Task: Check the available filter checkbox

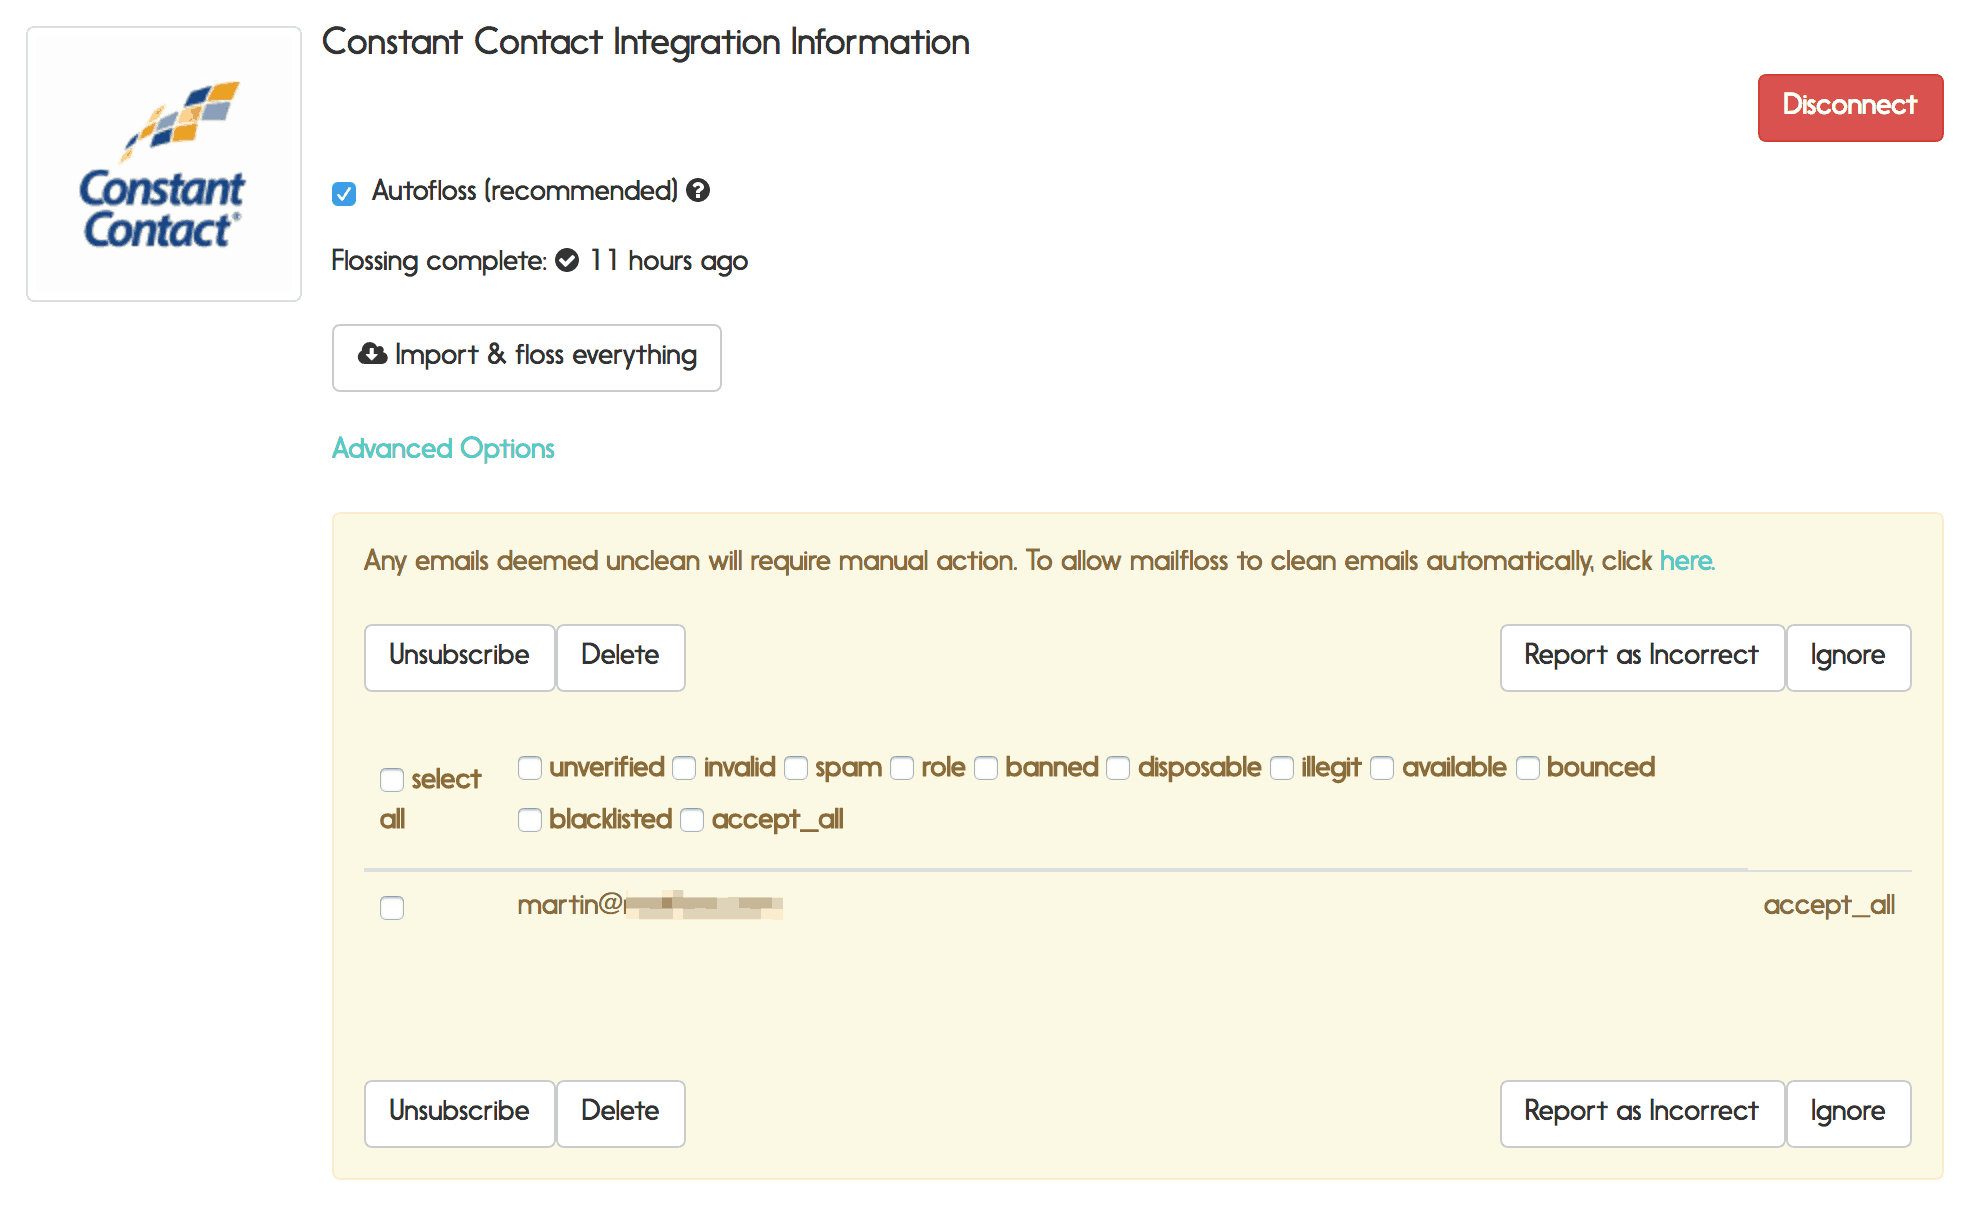Action: (x=1382, y=767)
